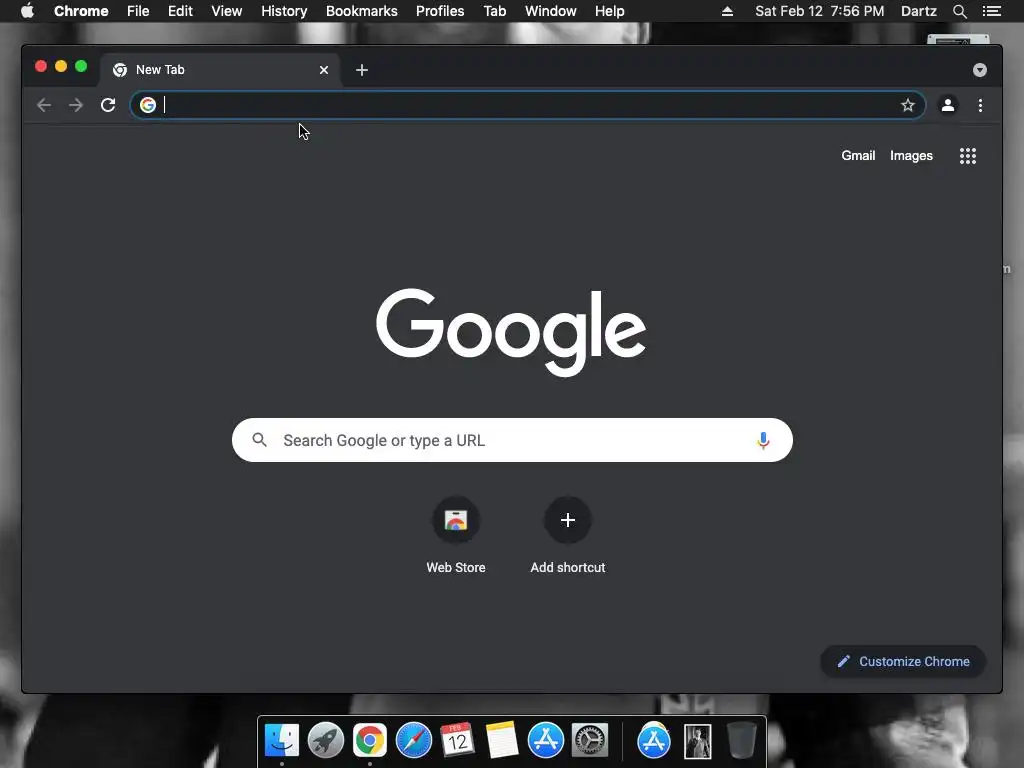Focus the address bar field

click(x=528, y=105)
